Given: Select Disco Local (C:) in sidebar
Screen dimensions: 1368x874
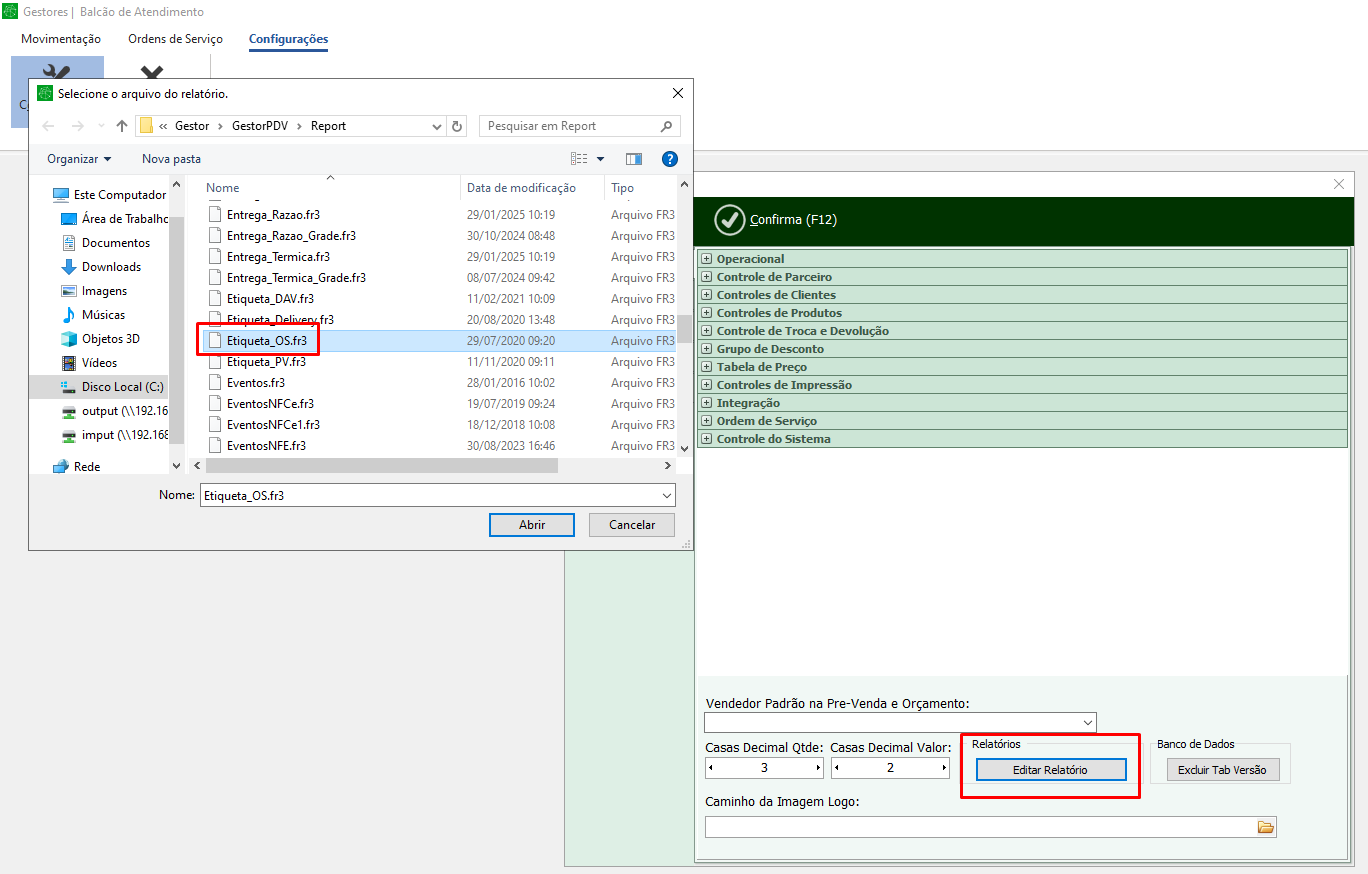Looking at the screenshot, I should (122, 387).
